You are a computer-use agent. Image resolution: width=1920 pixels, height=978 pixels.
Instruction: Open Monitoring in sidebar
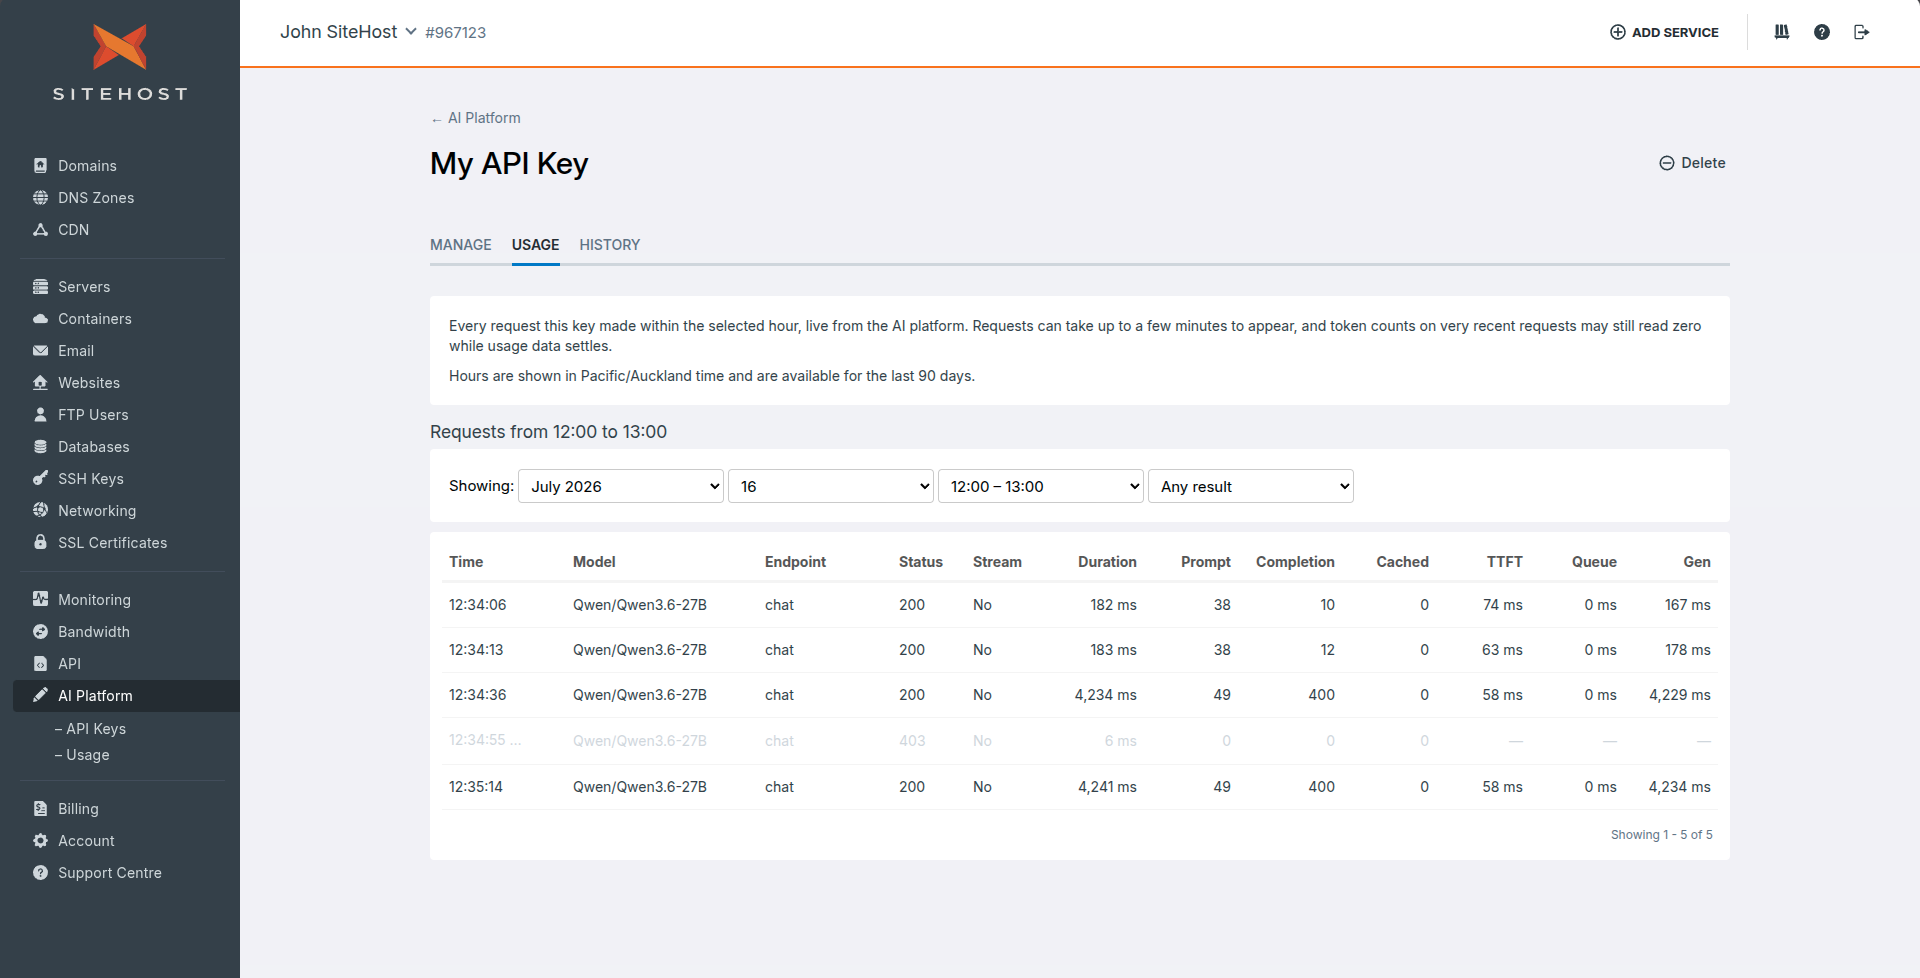pos(94,600)
